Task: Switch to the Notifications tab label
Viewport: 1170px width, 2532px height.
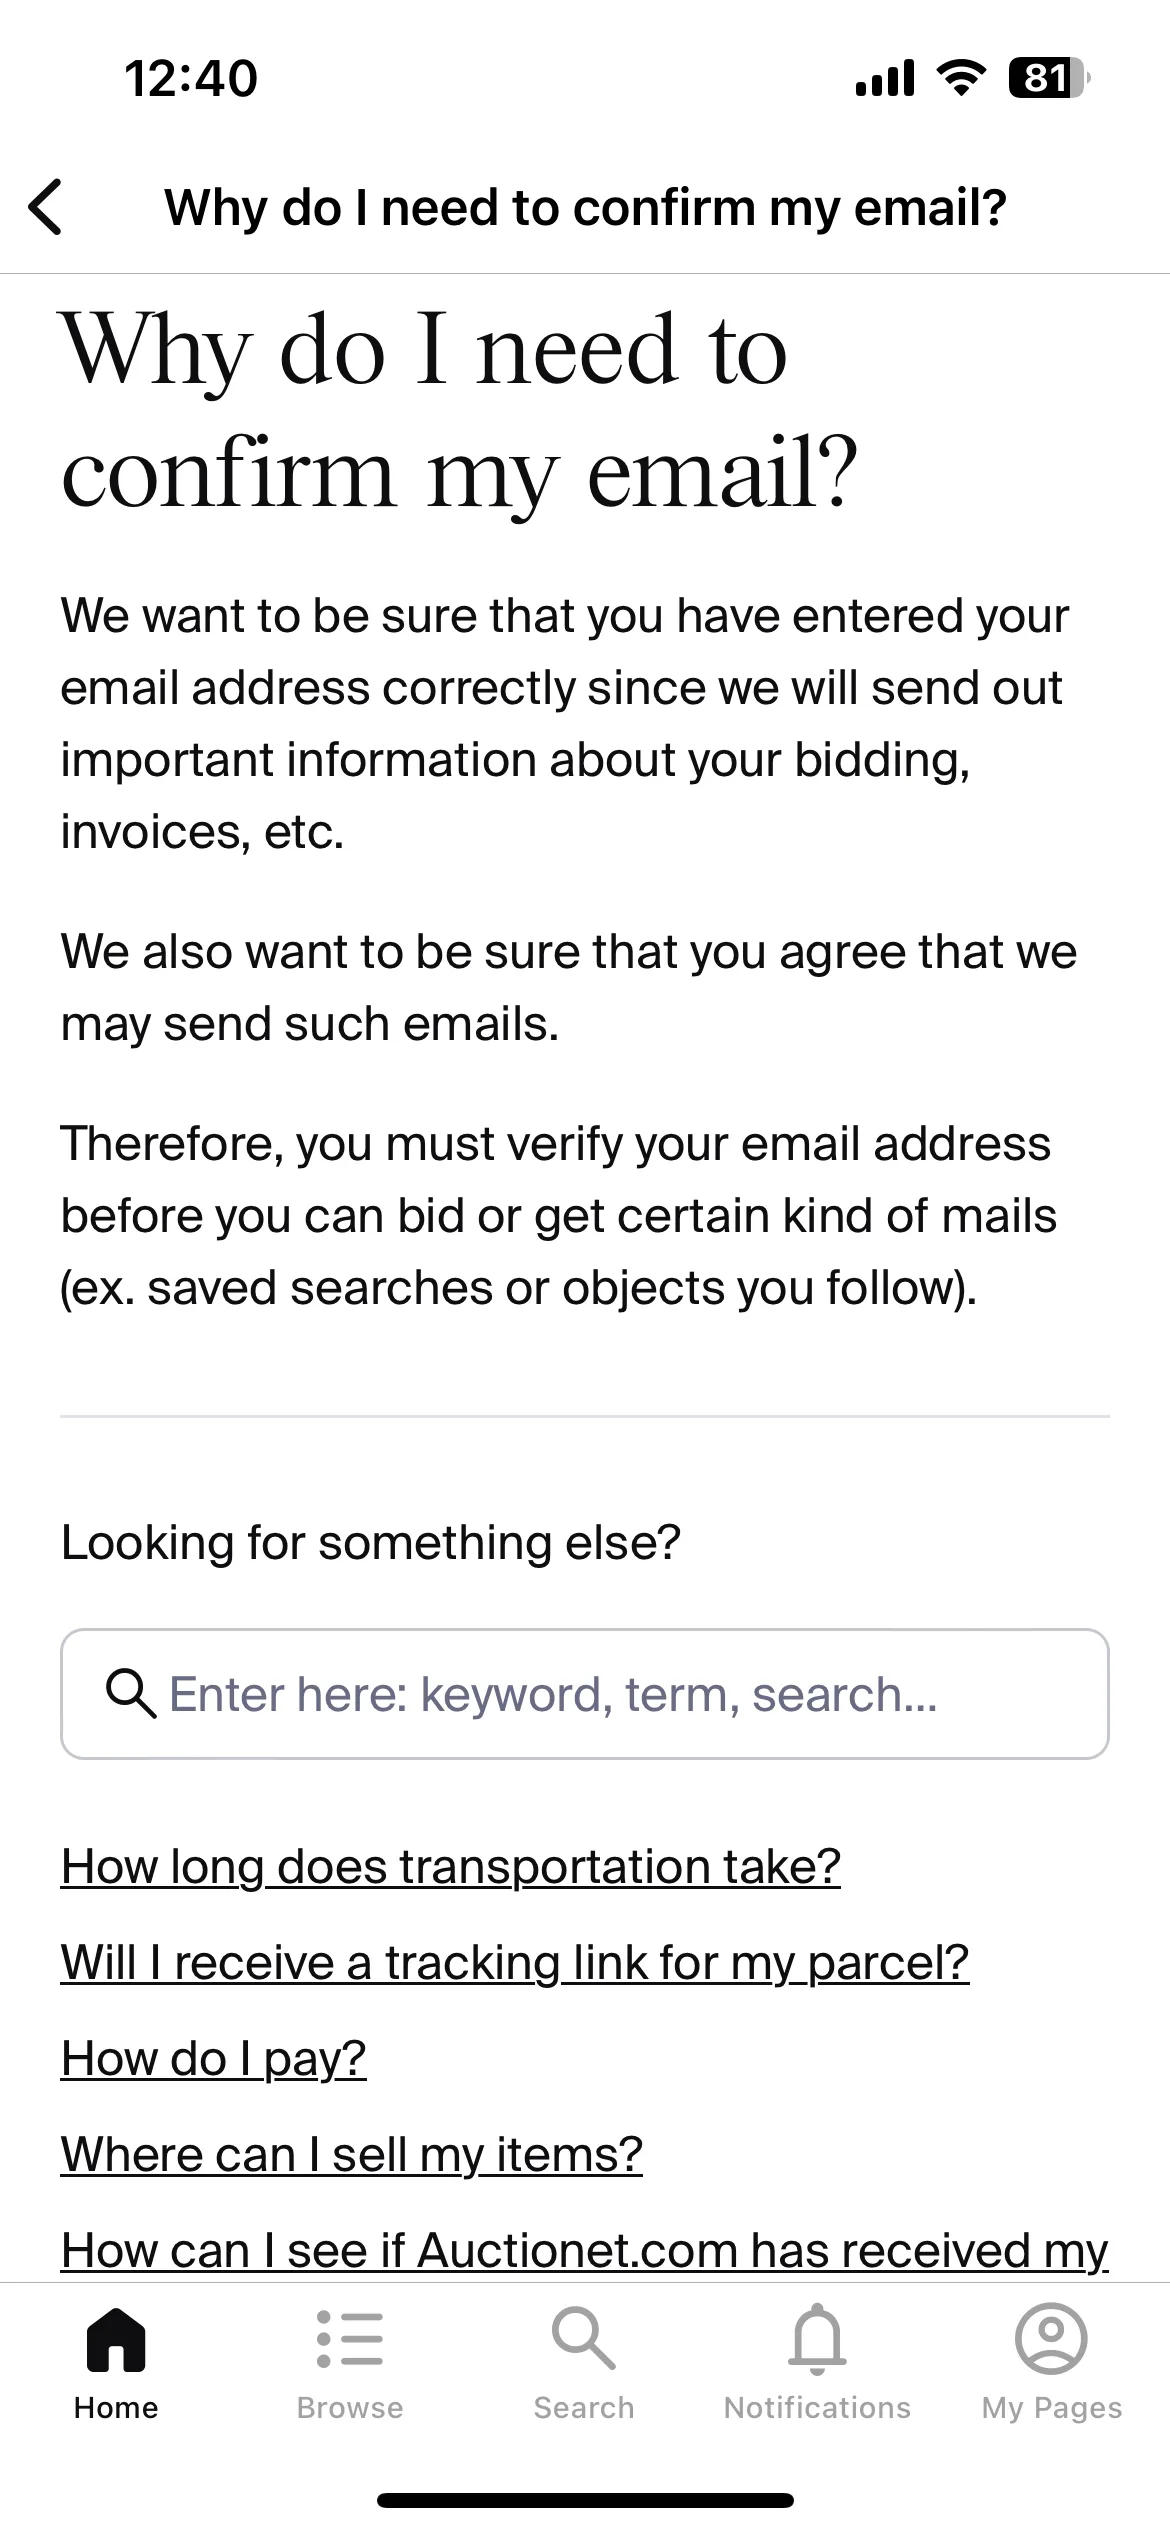Action: click(818, 2408)
